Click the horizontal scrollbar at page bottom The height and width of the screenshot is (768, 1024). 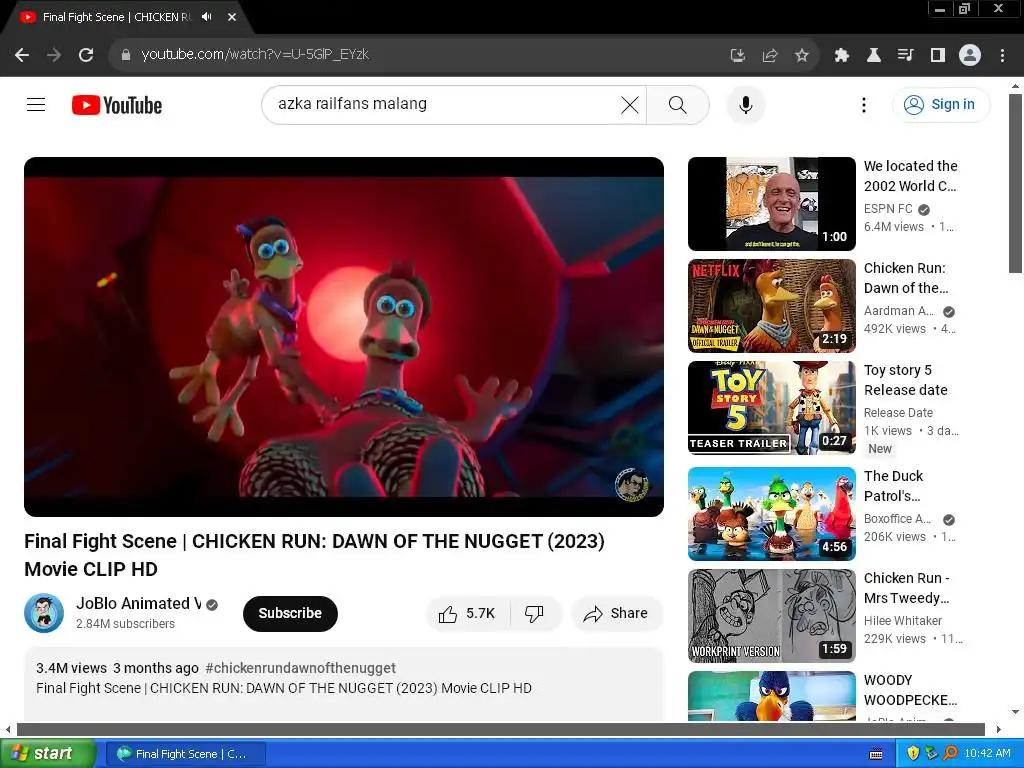point(500,729)
